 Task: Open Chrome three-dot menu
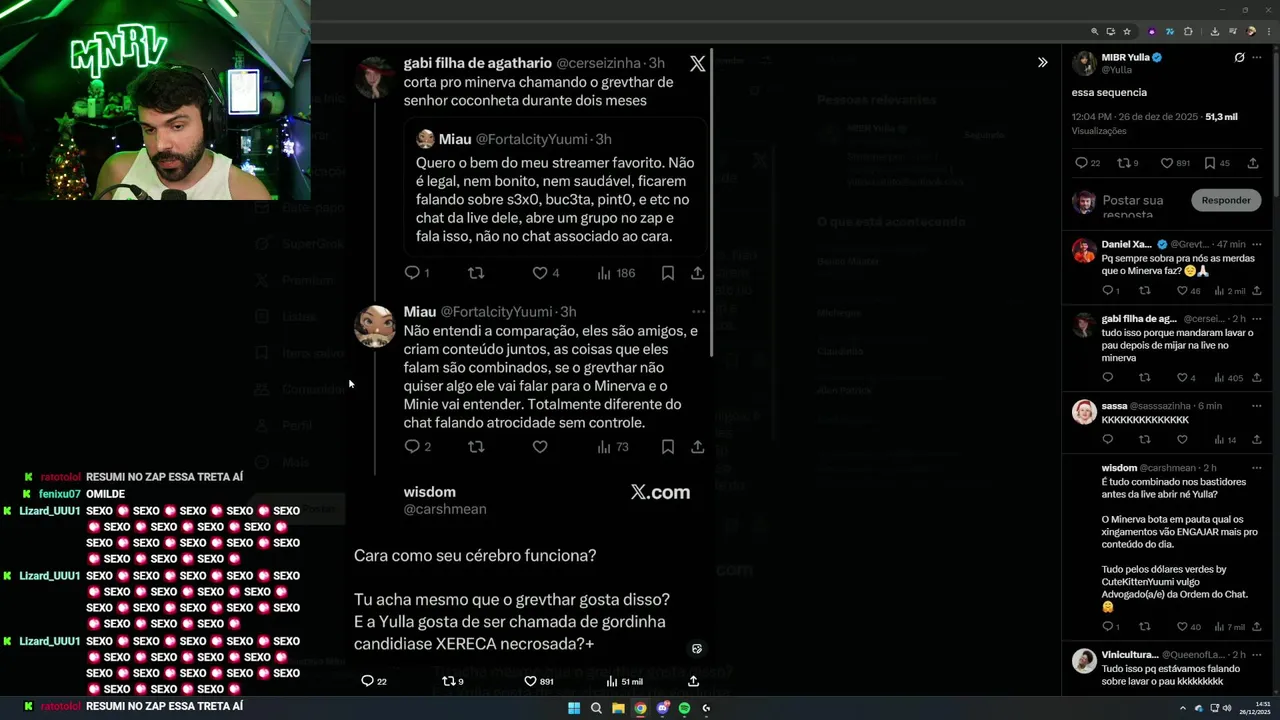pos(1267,31)
